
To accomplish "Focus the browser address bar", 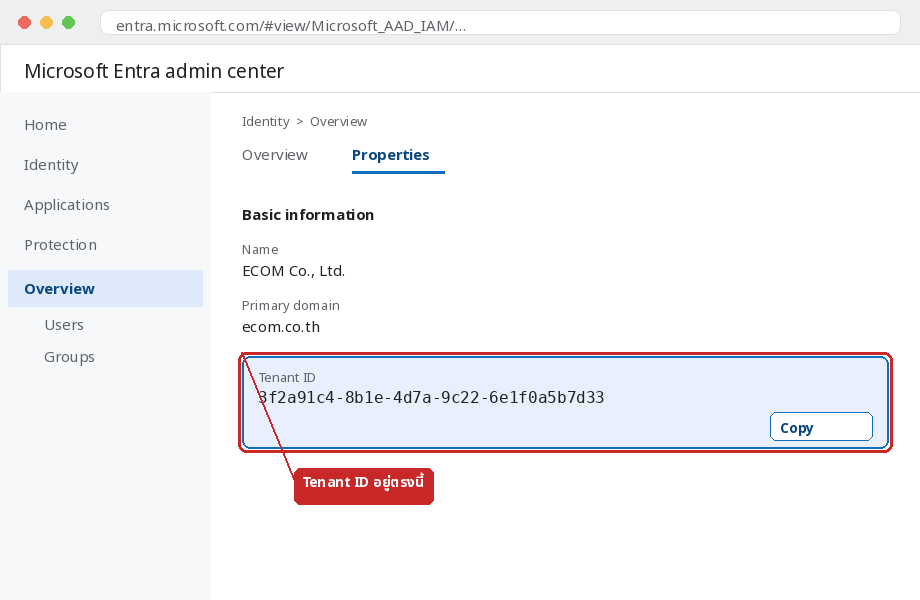I will pyautogui.click(x=500, y=23).
